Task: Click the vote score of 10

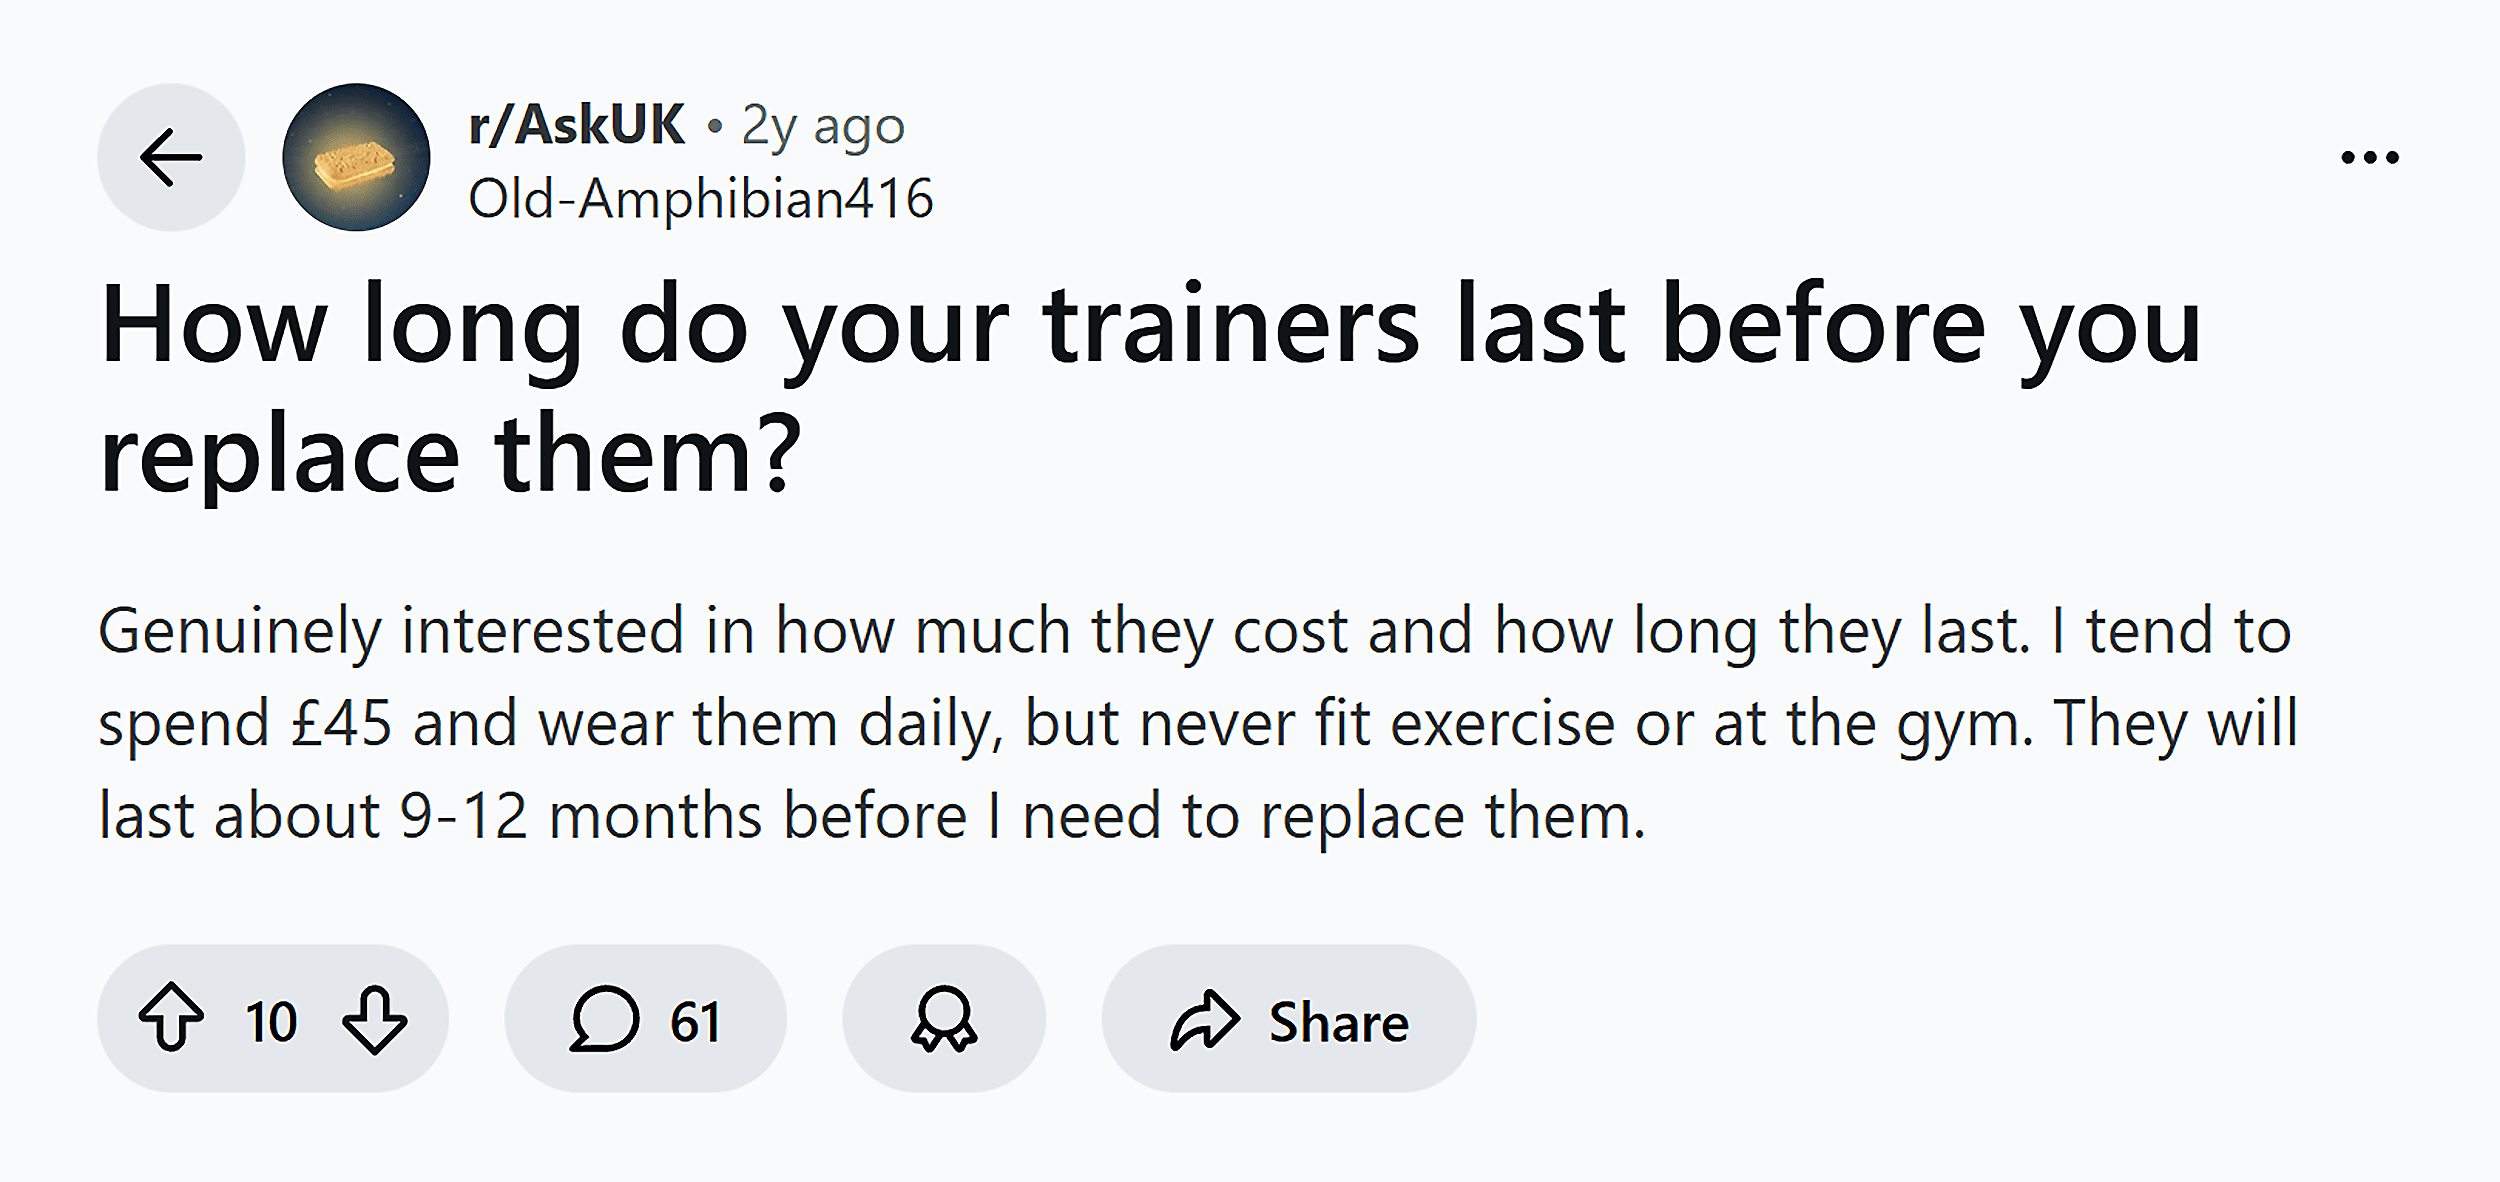Action: click(271, 1021)
